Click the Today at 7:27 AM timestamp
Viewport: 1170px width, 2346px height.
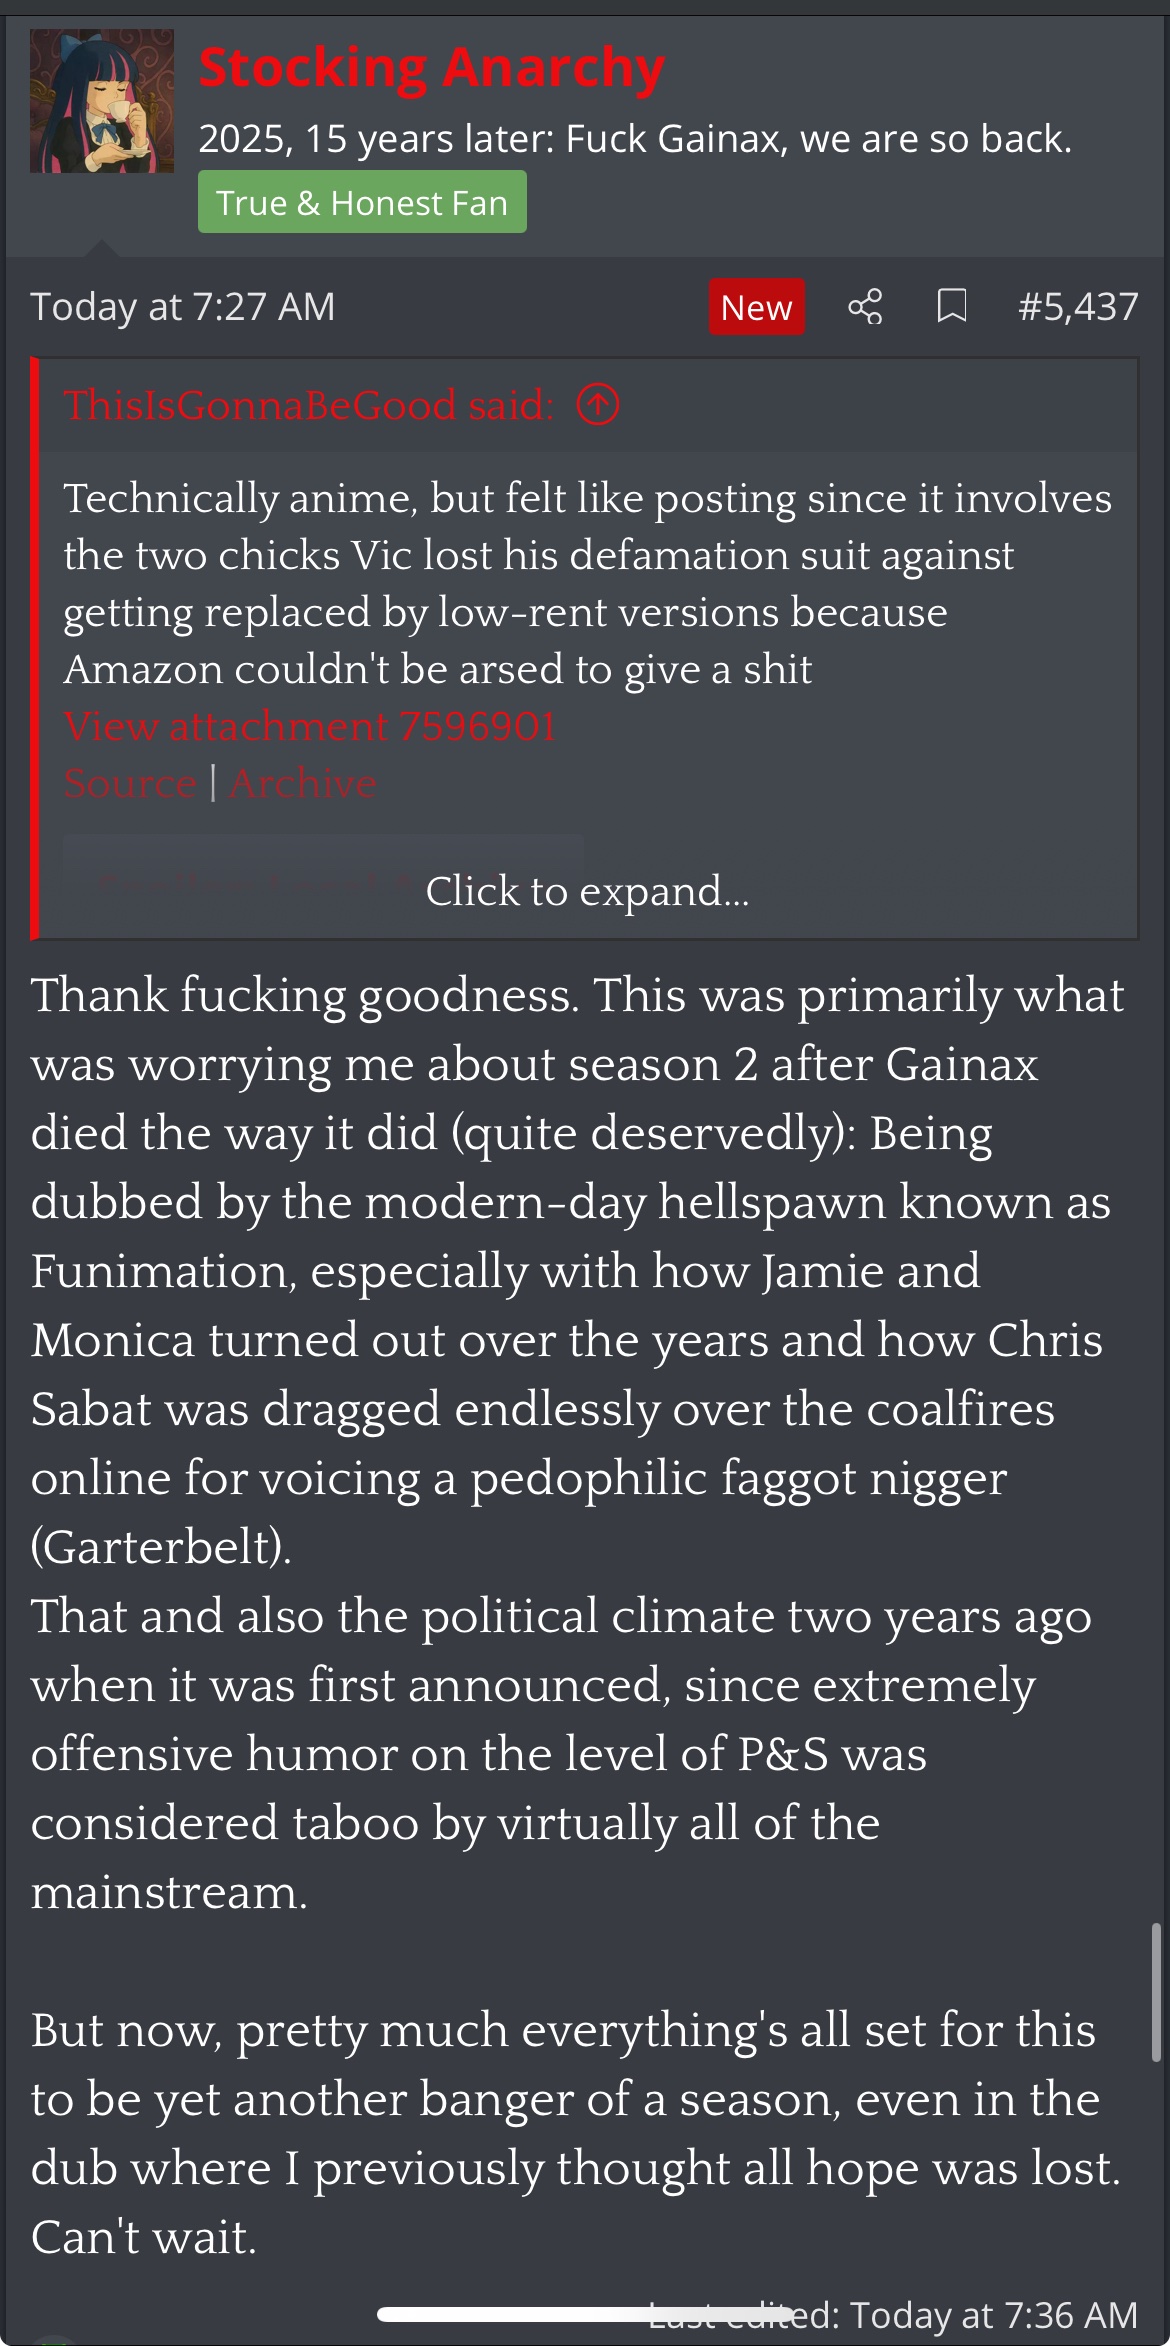point(183,307)
